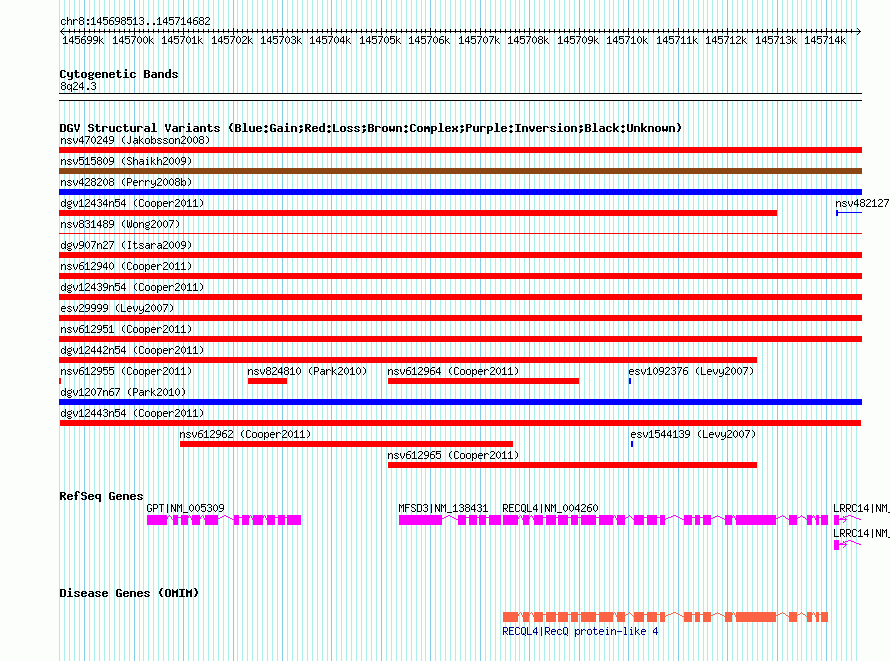890x661 pixels.
Task: Click the 145710k scale tick label
Action: [x=627, y=40]
